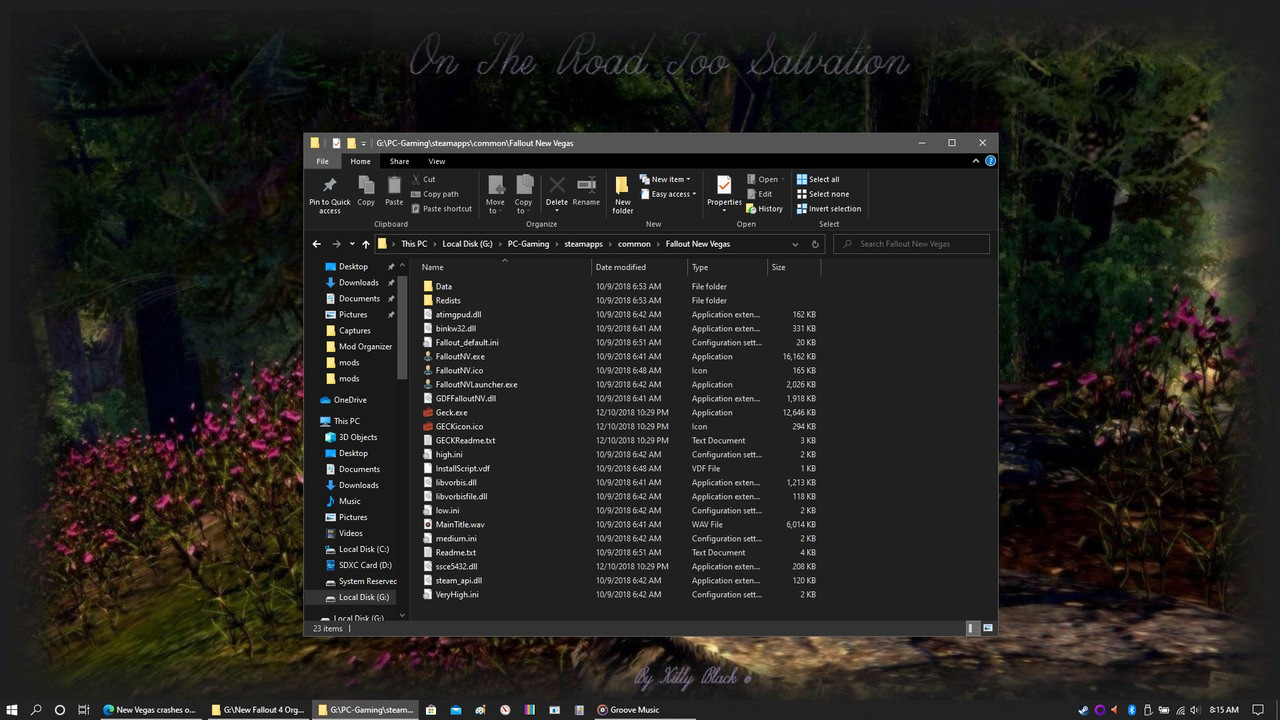The width and height of the screenshot is (1280, 720).
Task: Sort files by Size column
Action: click(793, 267)
